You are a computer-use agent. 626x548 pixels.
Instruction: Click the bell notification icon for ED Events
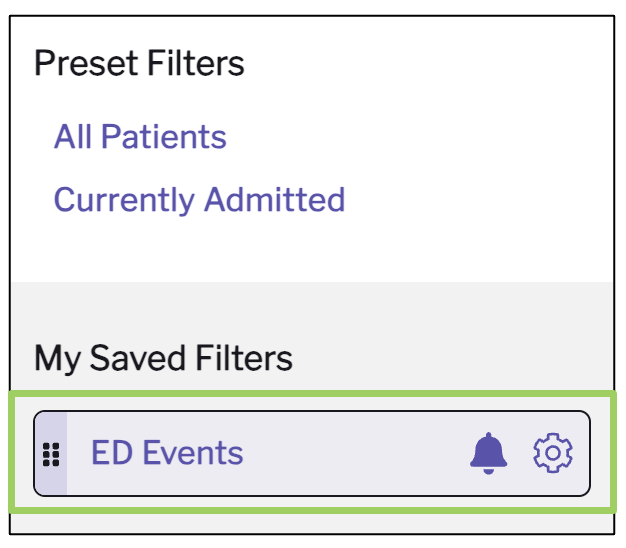488,453
